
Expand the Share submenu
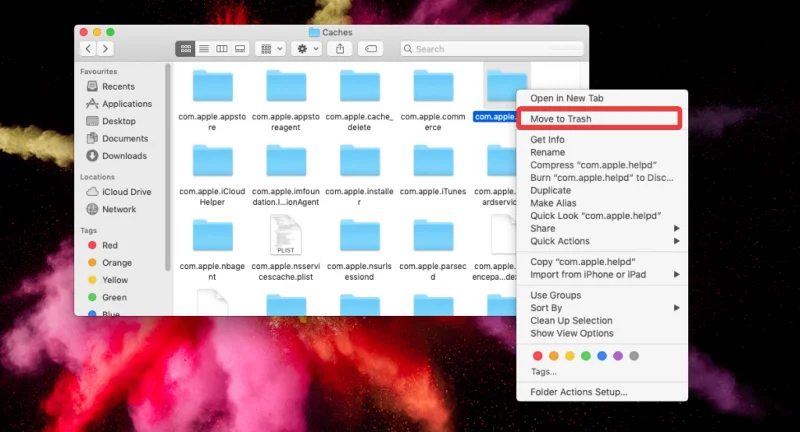[602, 228]
